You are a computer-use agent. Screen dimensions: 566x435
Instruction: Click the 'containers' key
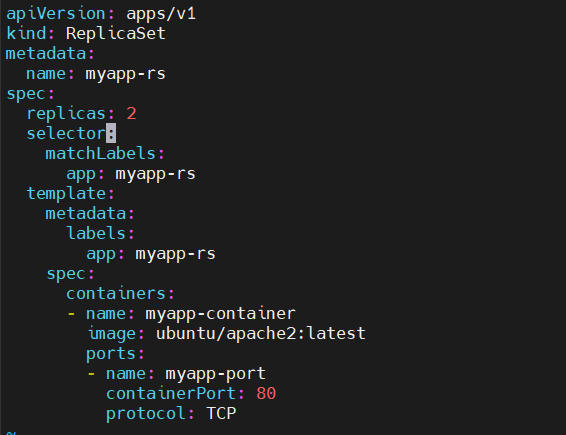[116, 293]
